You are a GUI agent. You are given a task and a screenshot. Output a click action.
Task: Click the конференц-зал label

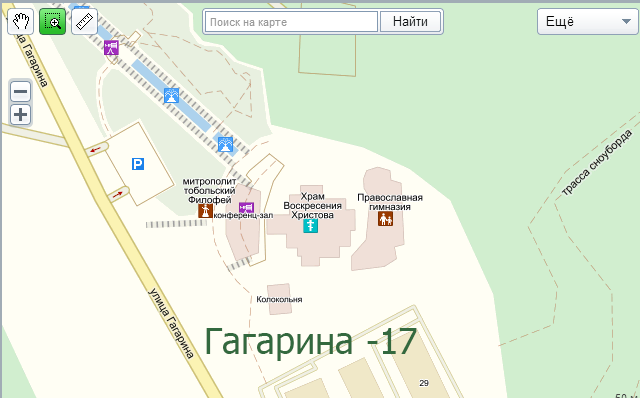[243, 216]
